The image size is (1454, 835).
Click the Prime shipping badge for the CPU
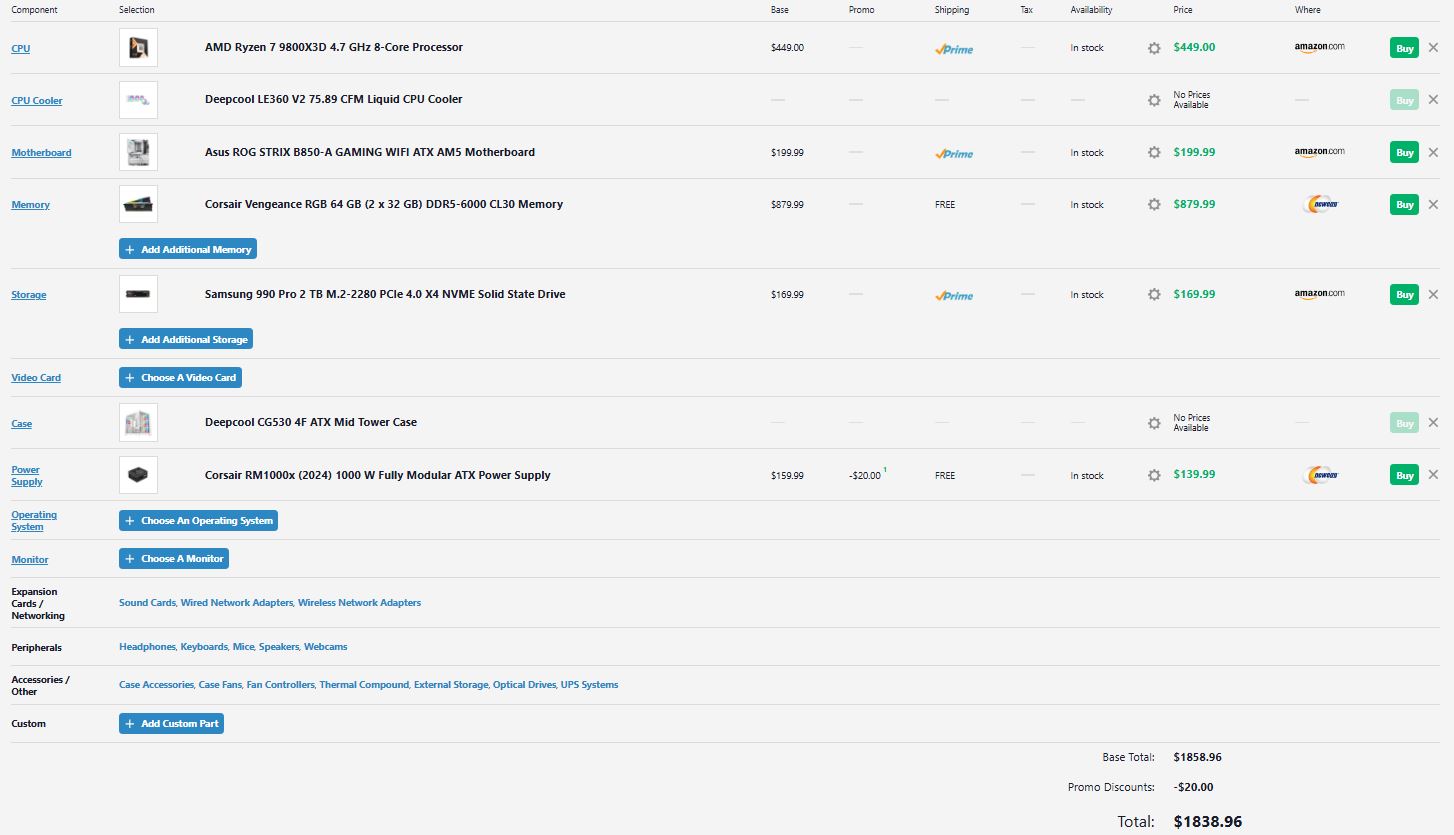[954, 49]
